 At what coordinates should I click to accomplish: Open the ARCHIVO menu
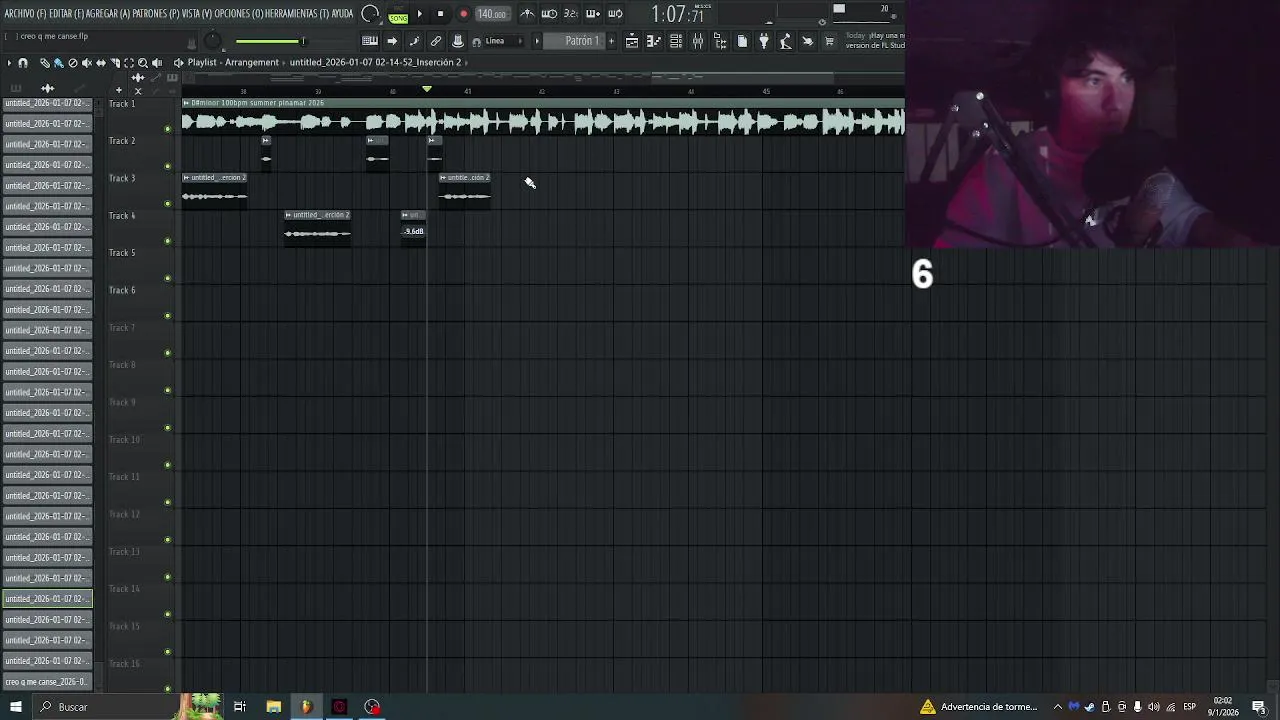pyautogui.click(x=25, y=14)
